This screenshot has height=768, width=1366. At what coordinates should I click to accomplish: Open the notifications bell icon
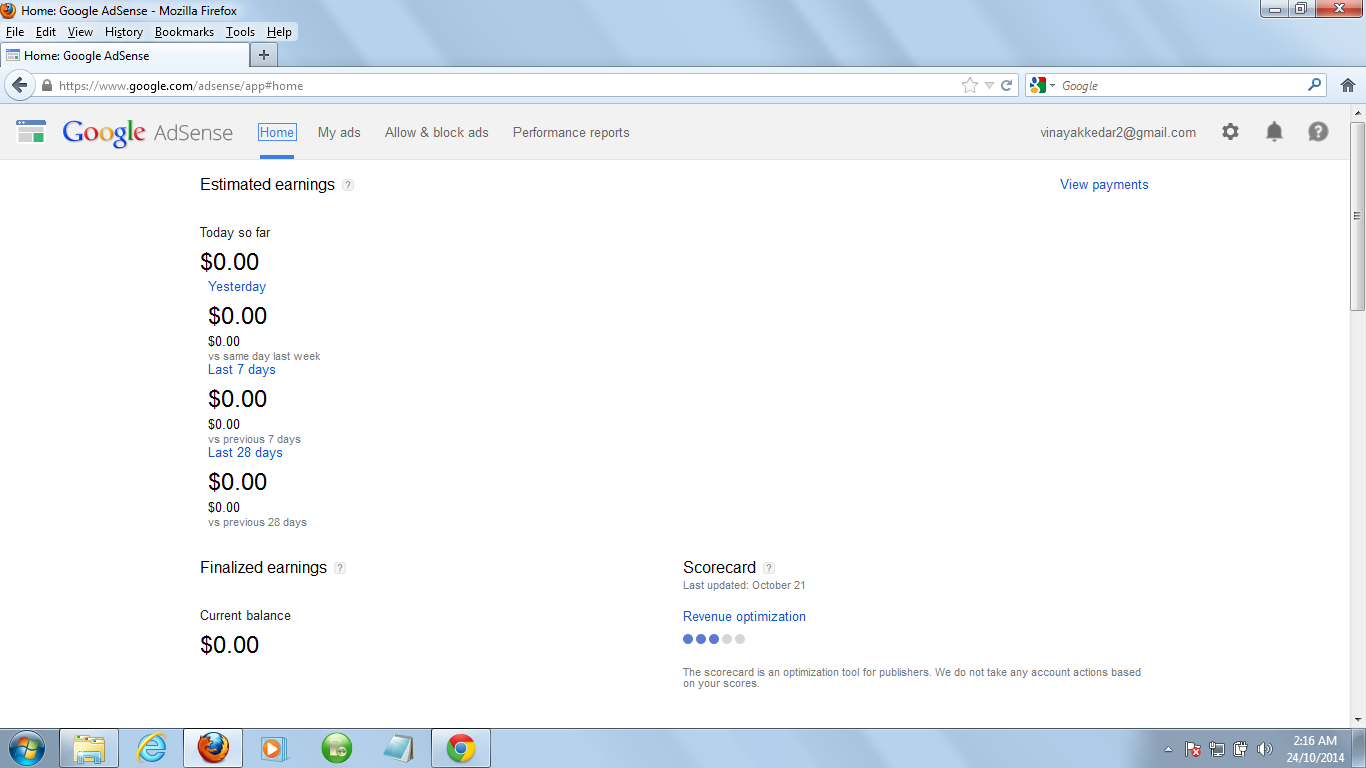pyautogui.click(x=1274, y=132)
